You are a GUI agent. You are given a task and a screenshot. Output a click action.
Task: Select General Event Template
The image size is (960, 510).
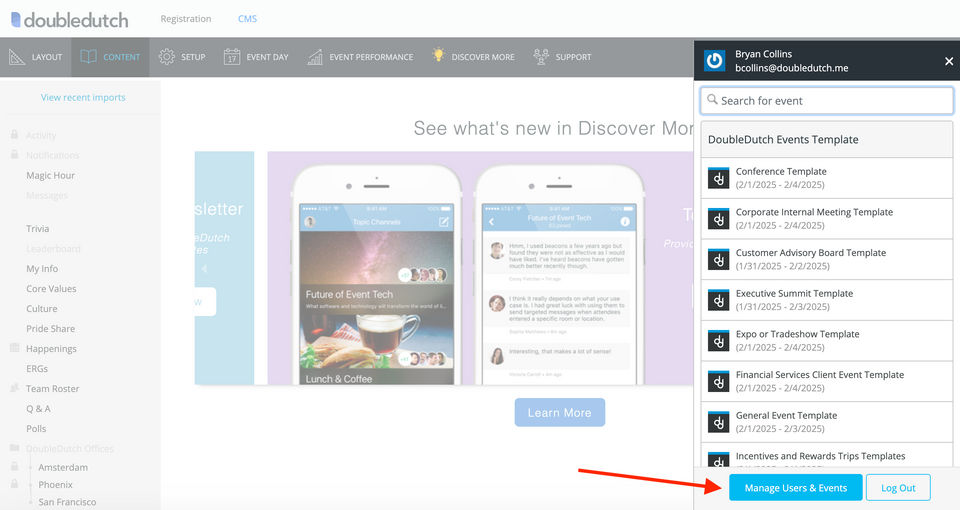click(x=827, y=422)
